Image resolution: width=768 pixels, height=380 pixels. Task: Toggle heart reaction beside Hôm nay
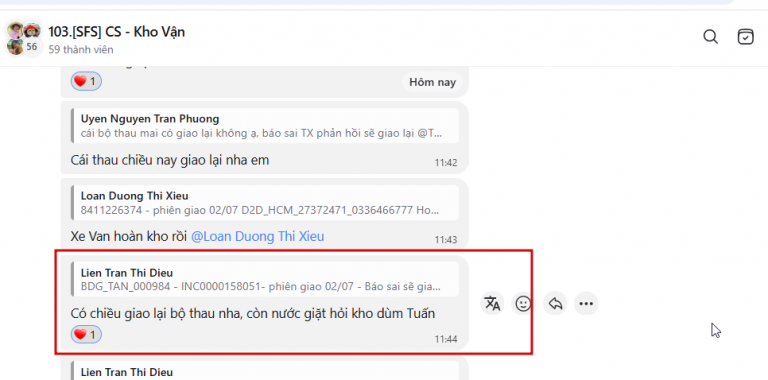[x=86, y=82]
